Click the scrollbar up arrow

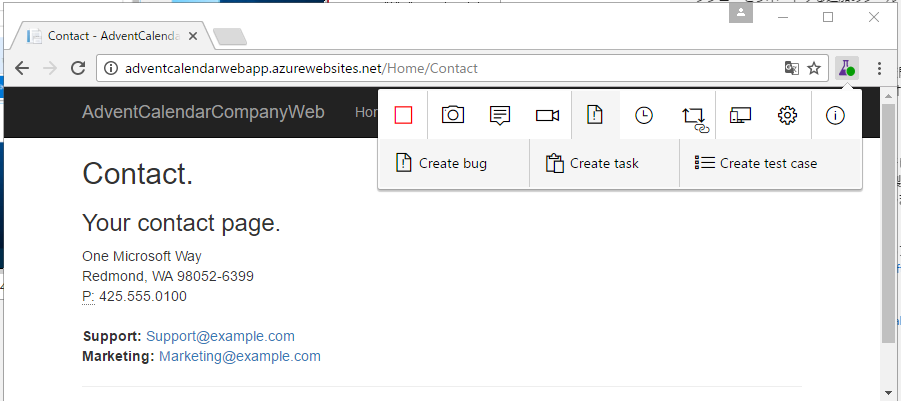coord(887,95)
